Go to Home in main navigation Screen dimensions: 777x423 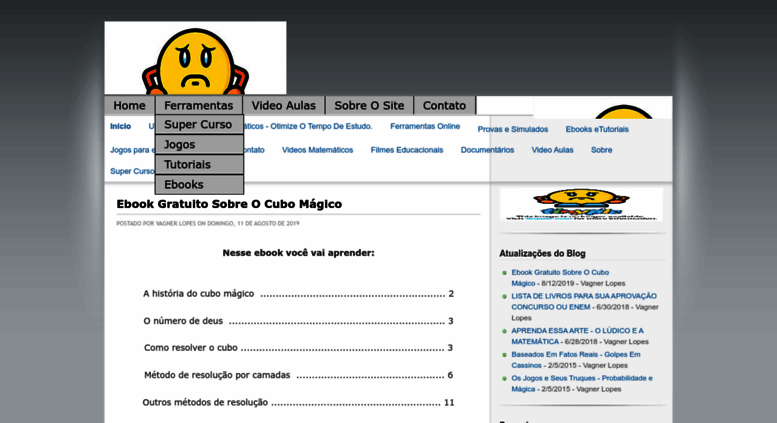[x=129, y=106]
